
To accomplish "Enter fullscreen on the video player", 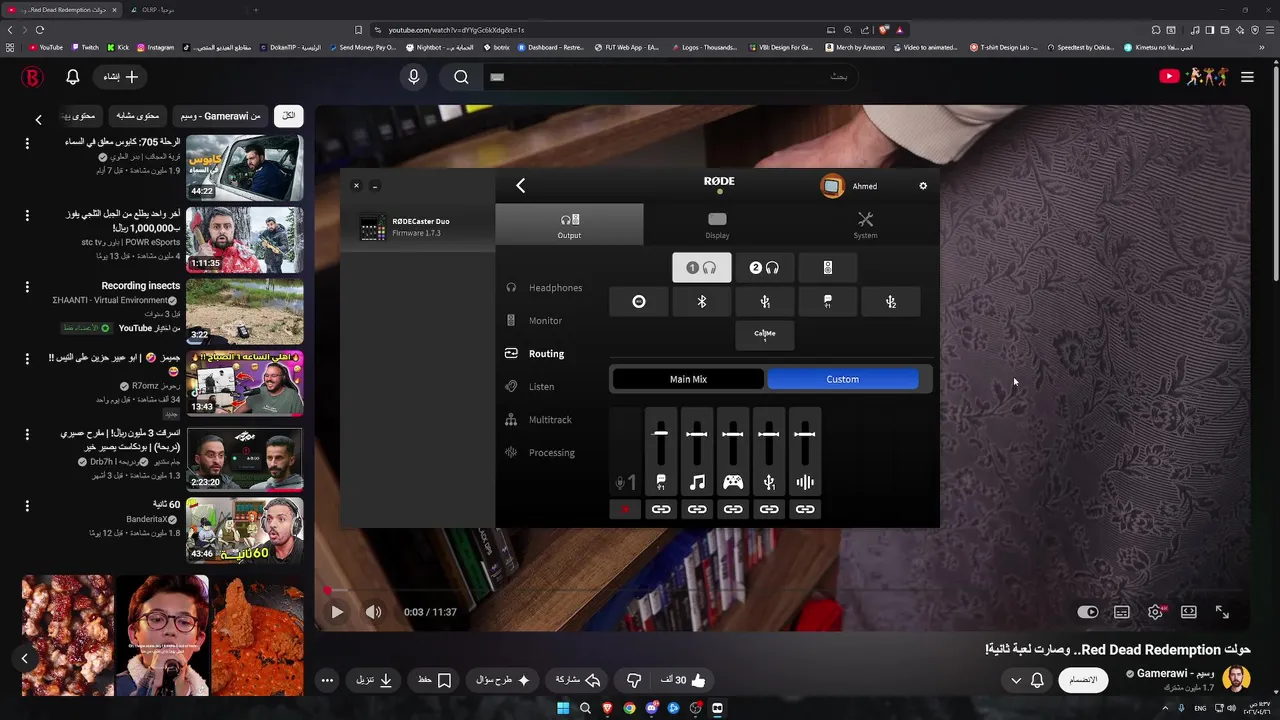I will pos(1222,612).
